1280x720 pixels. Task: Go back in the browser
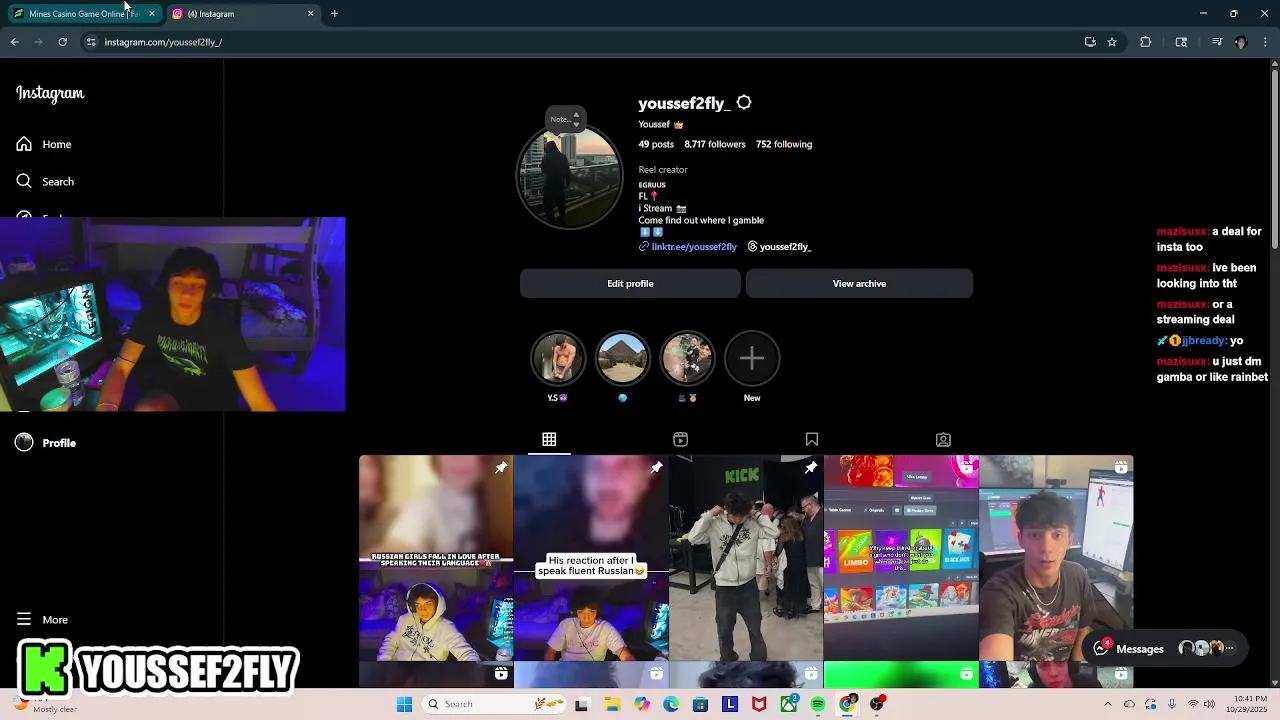pos(14,42)
